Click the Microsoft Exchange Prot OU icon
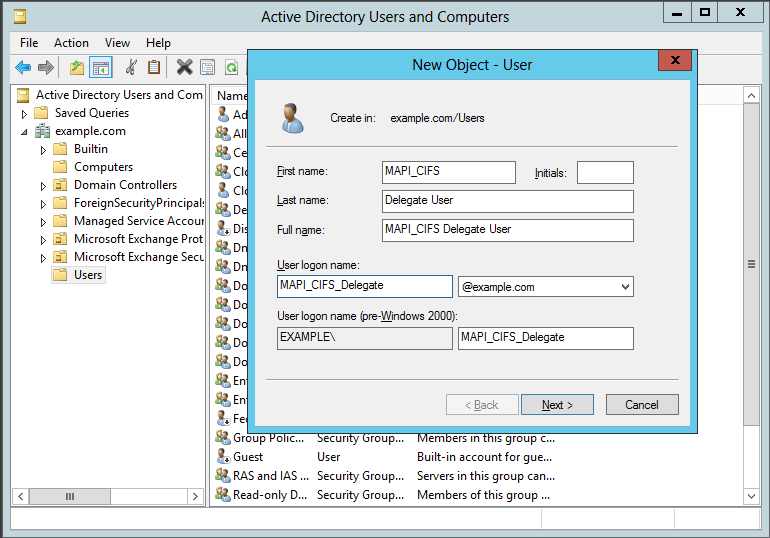This screenshot has height=538, width=770. [60, 239]
